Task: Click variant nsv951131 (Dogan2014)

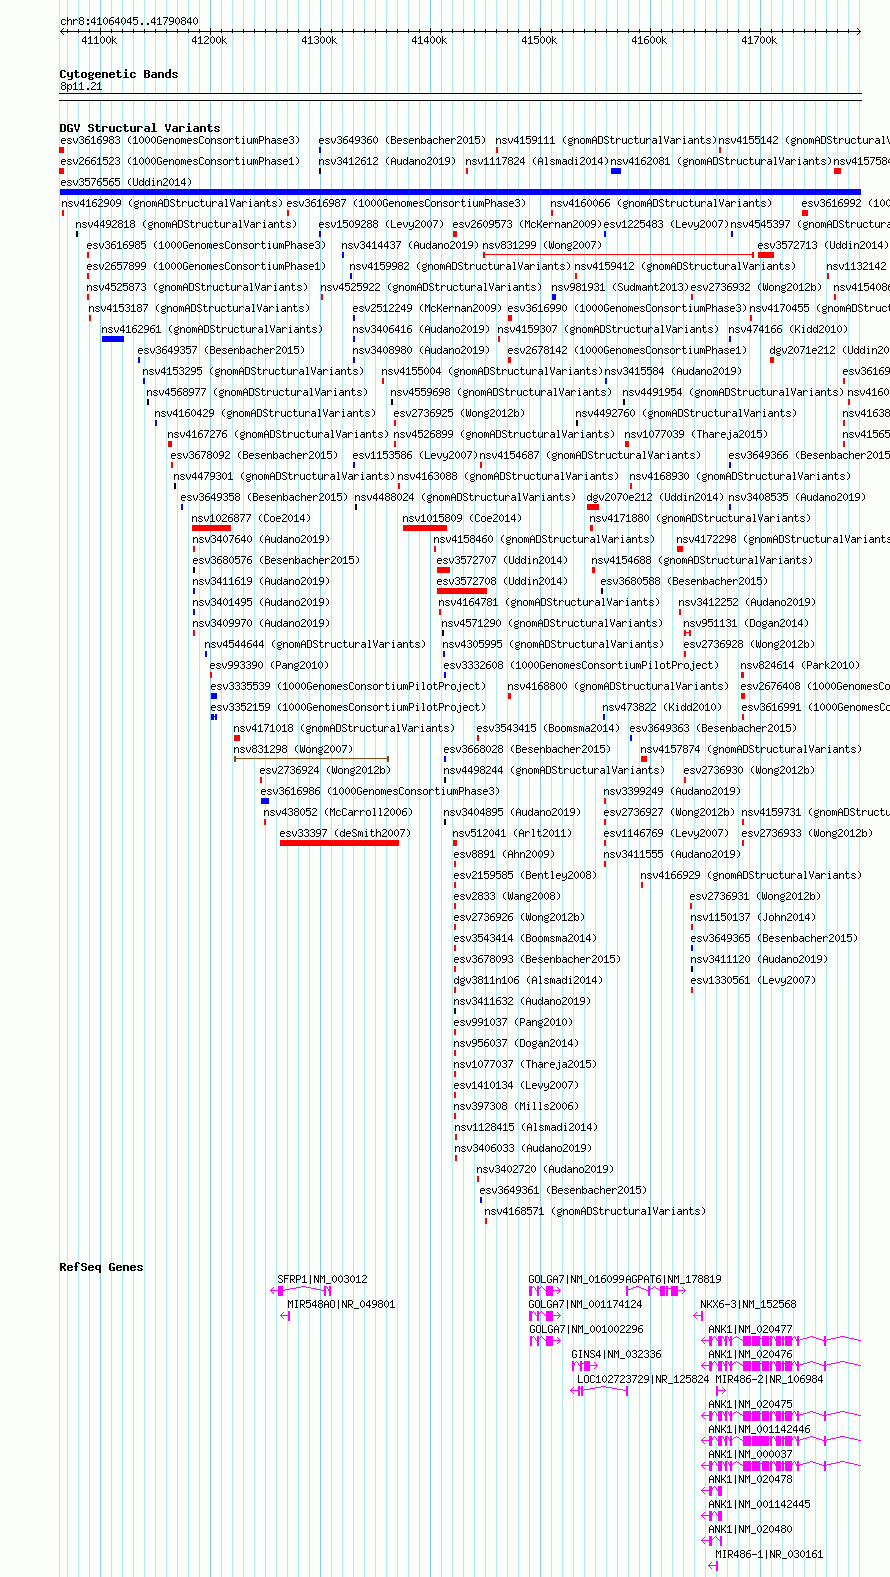Action: pyautogui.click(x=746, y=623)
